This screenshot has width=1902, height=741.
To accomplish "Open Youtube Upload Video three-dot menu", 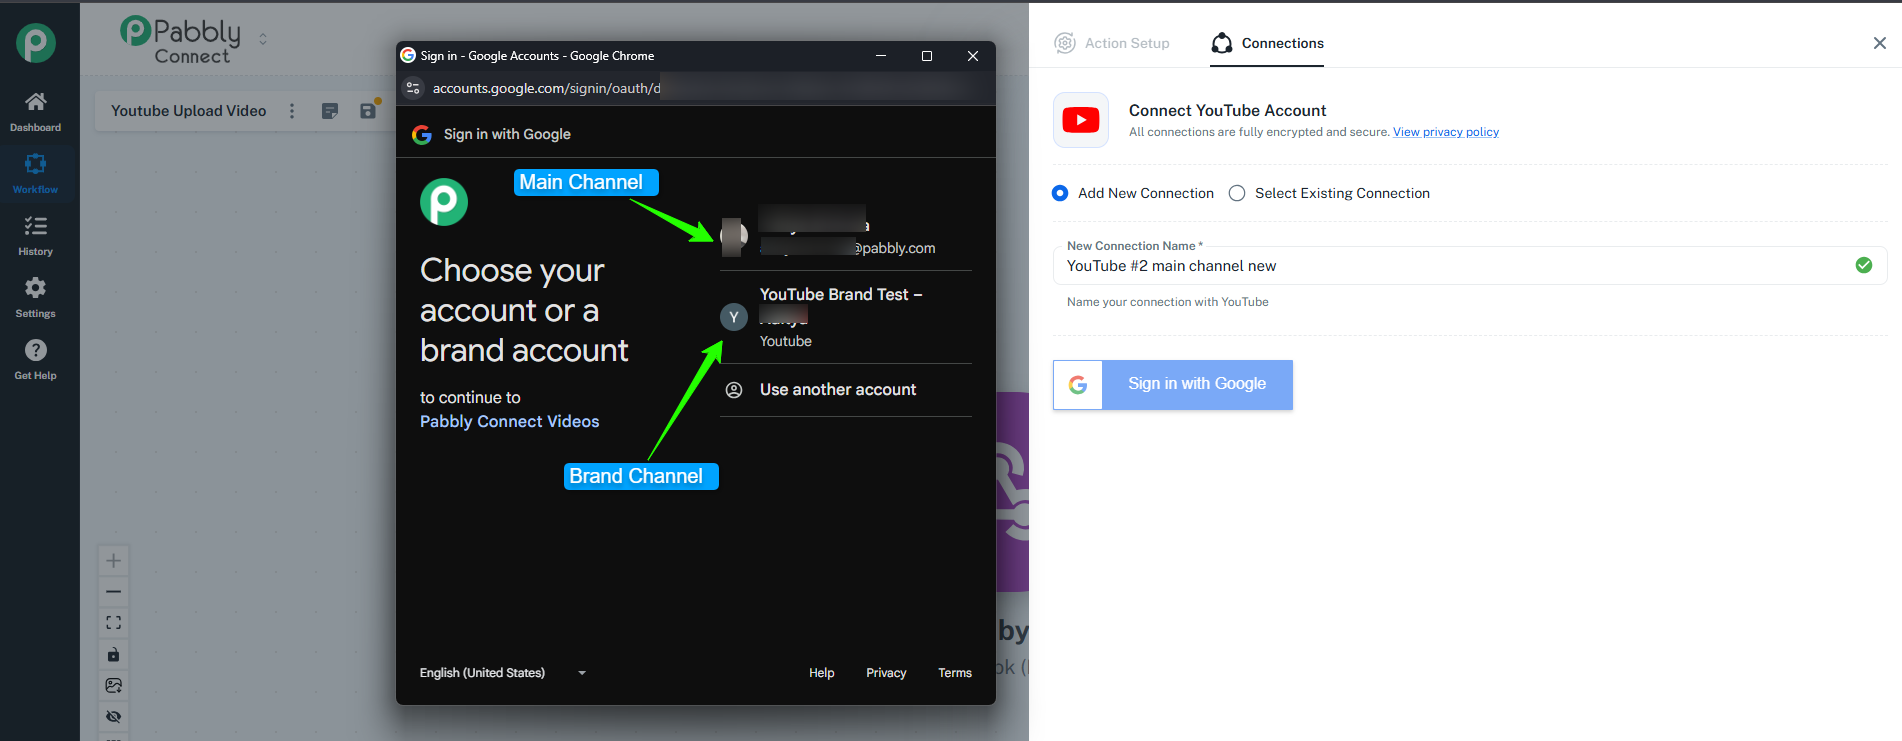I will pos(292,111).
